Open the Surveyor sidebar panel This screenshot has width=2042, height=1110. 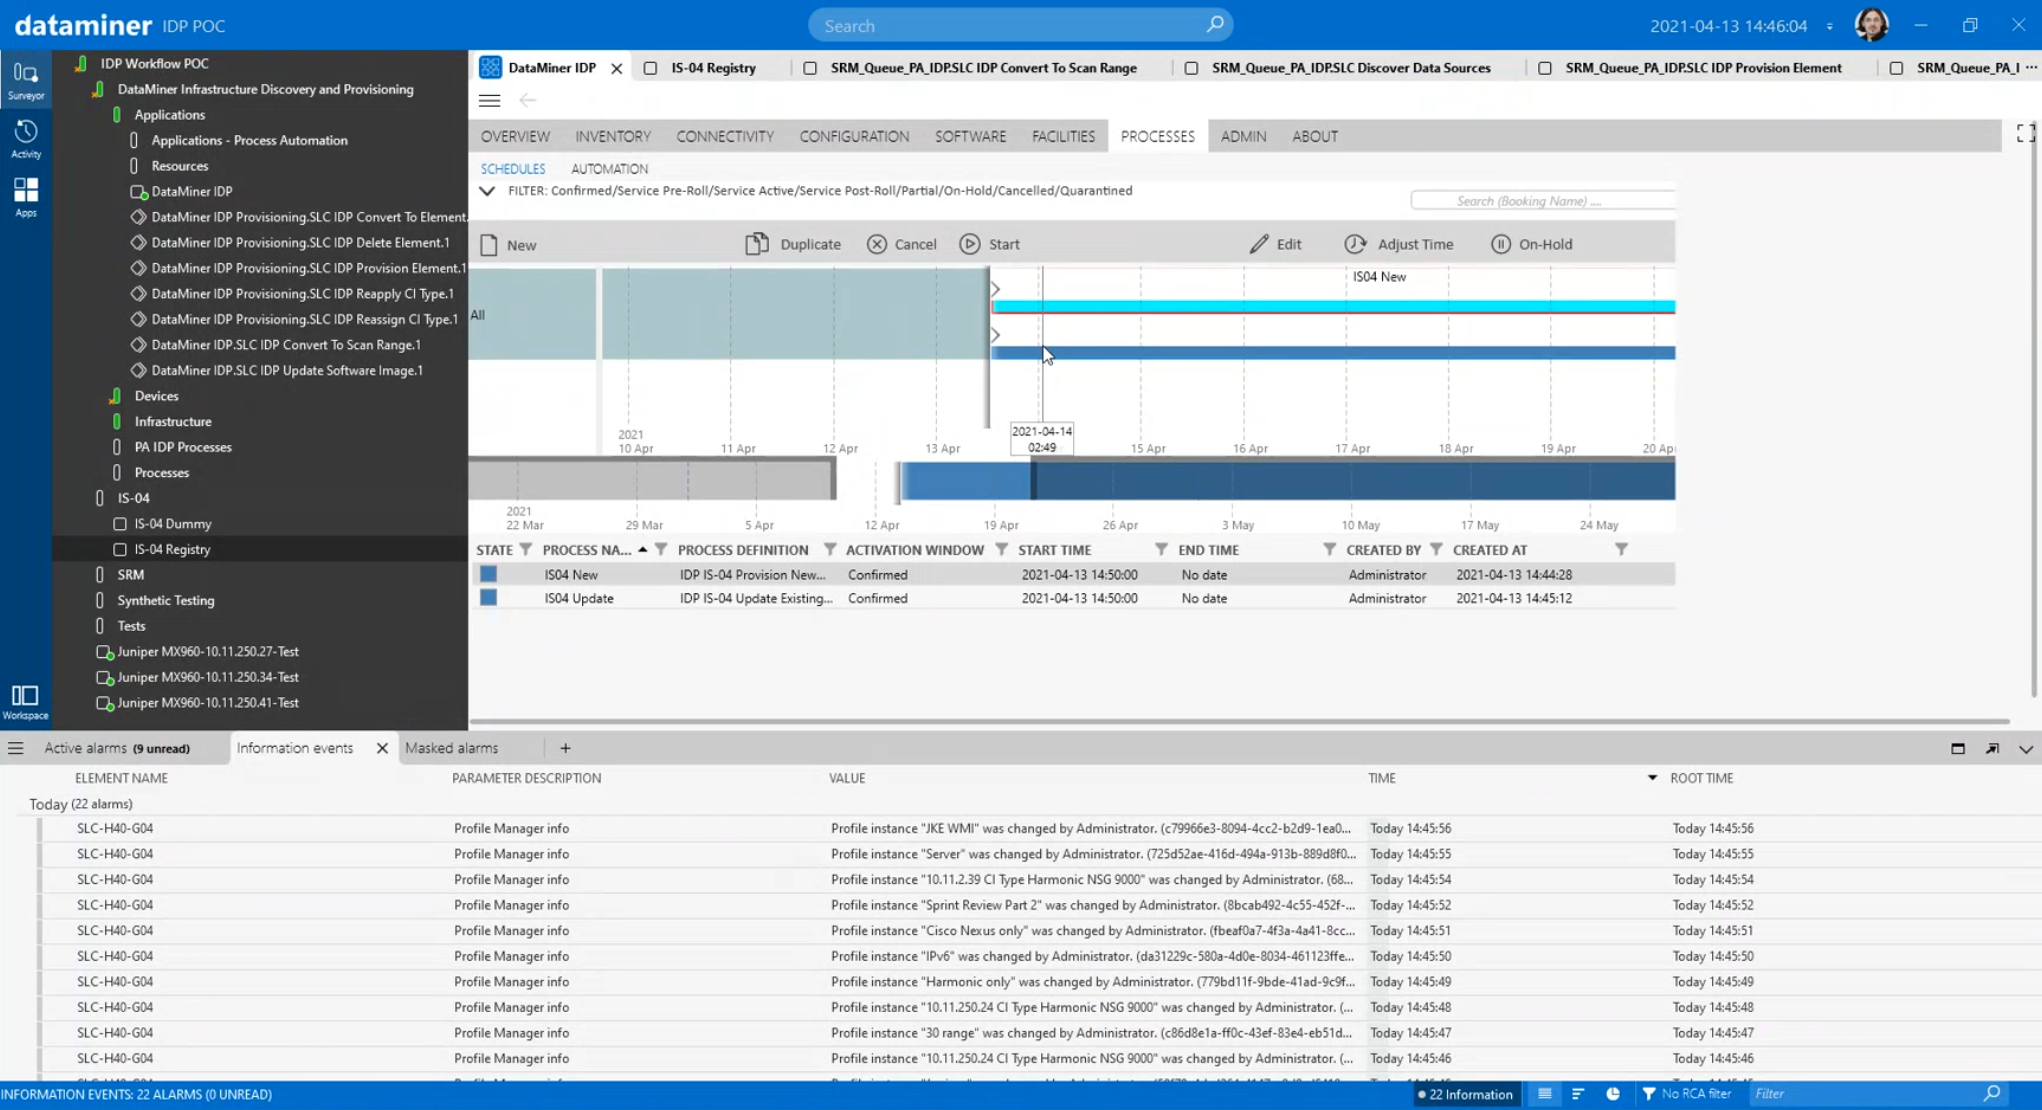coord(26,80)
